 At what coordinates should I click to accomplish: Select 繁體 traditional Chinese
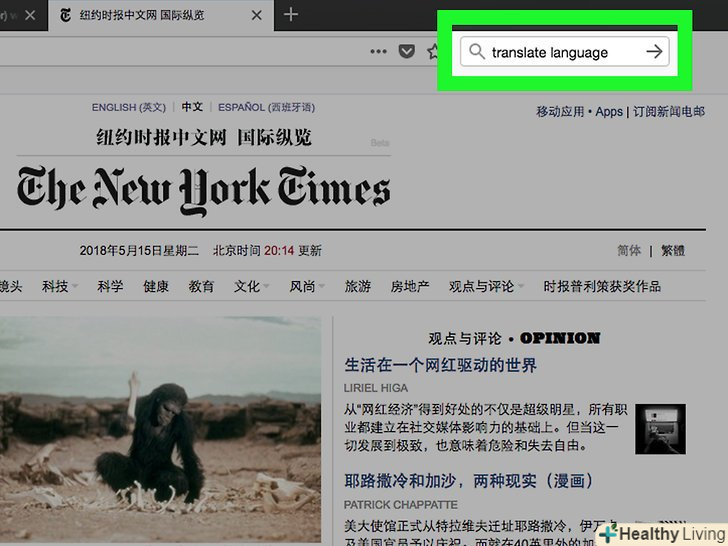[673, 251]
